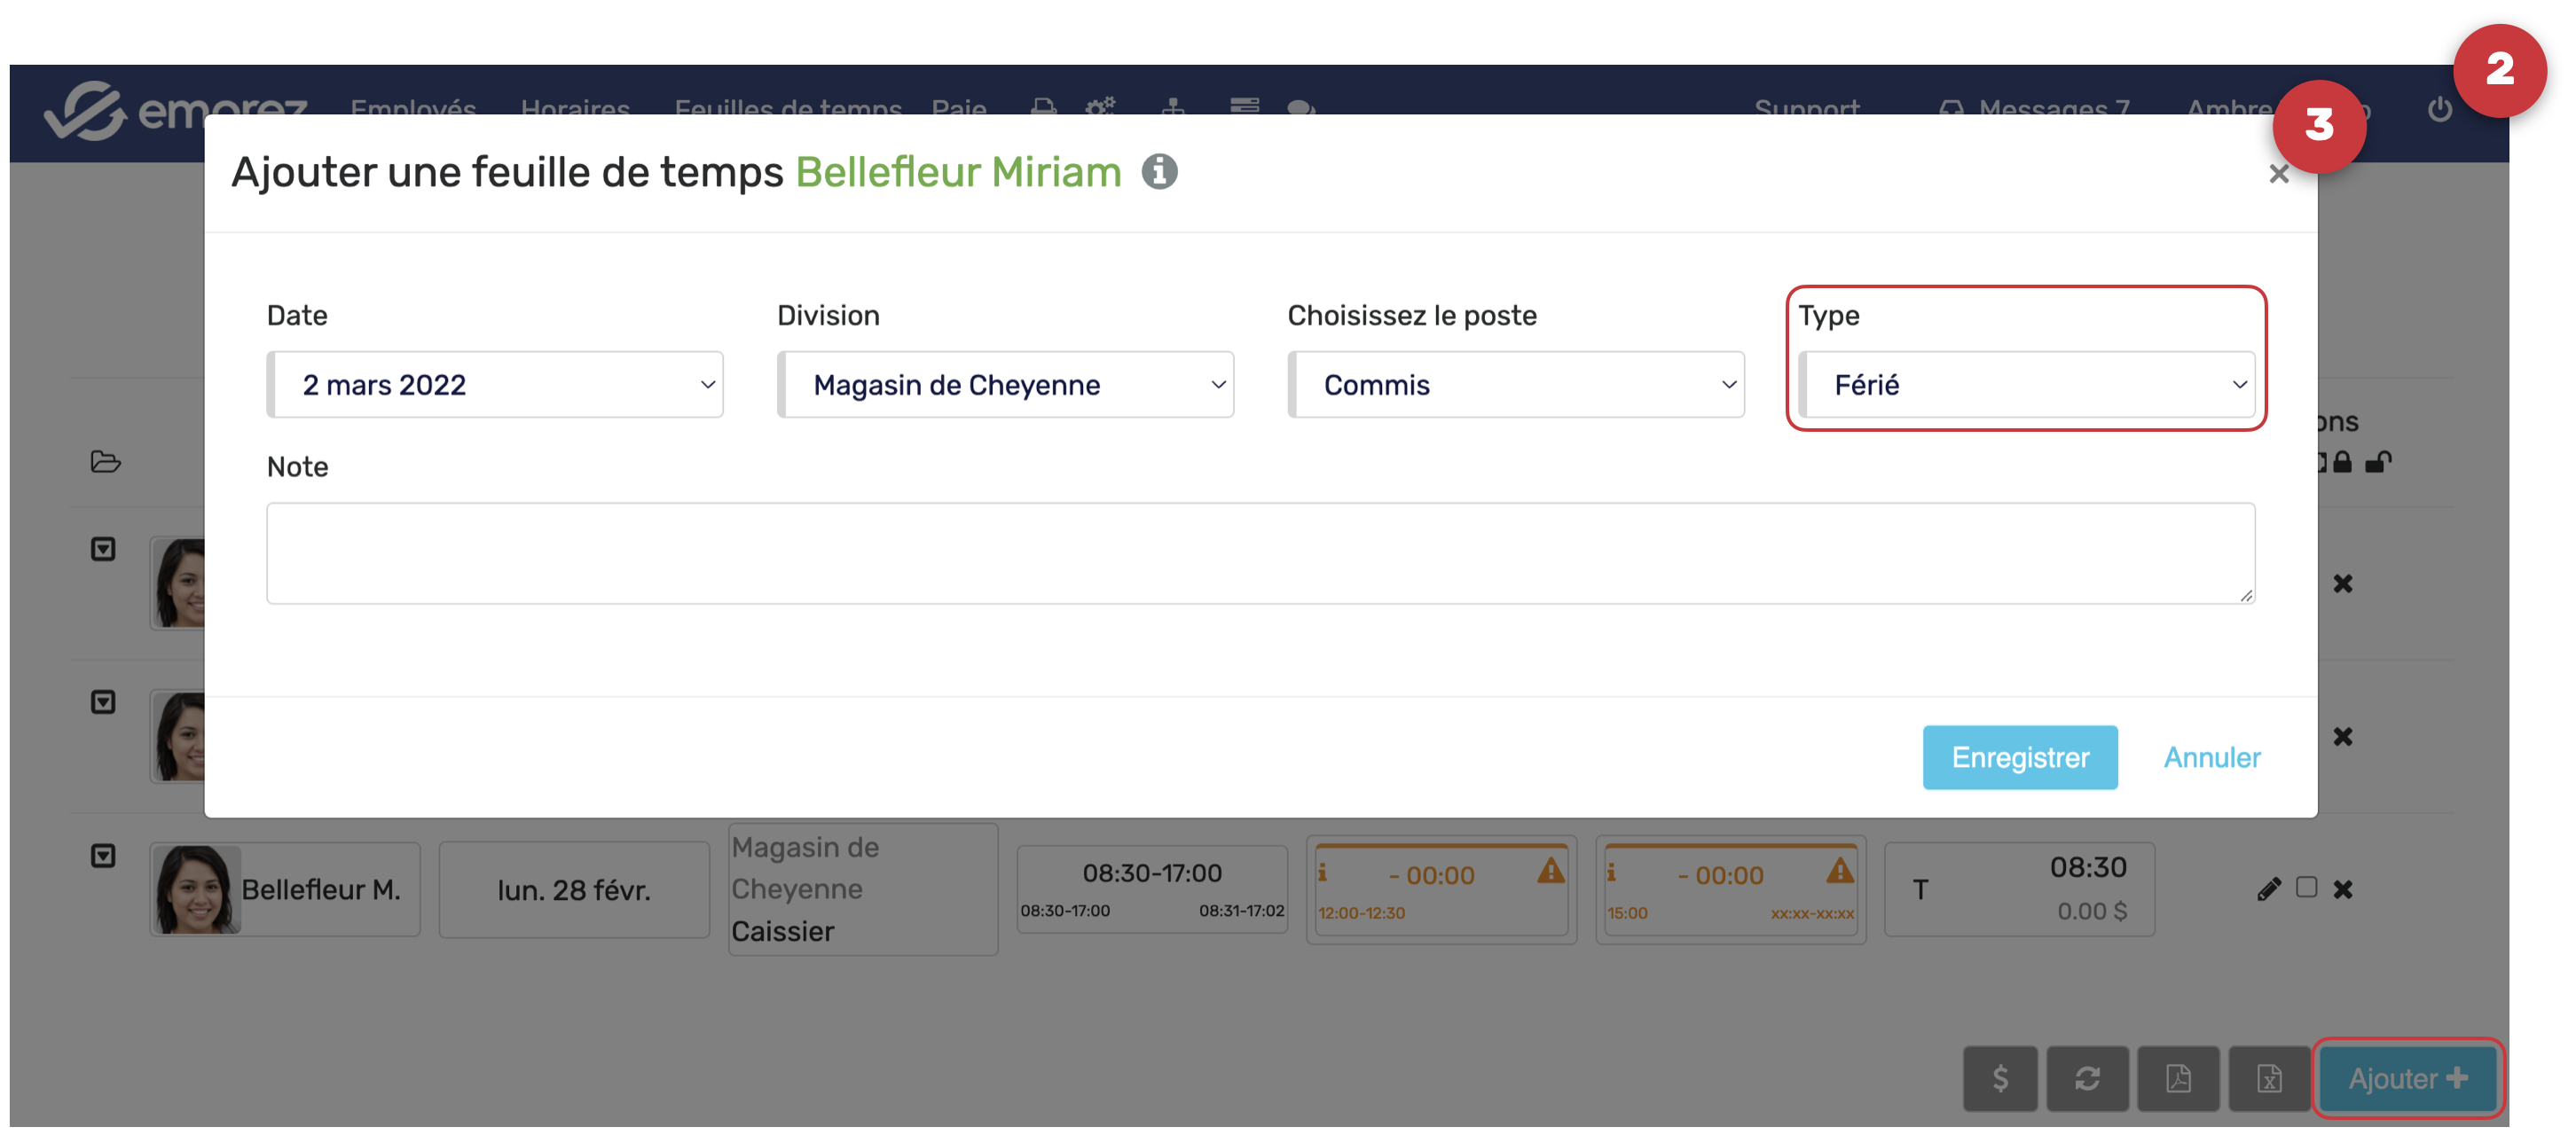Image resolution: width=2576 pixels, height=1135 pixels.
Task: Toggle the row selector beside Bellefleur M.
Action: [x=103, y=856]
